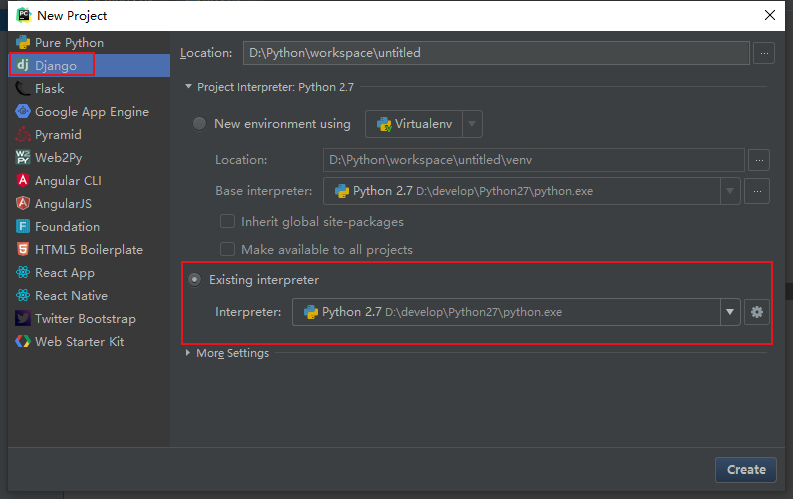Image resolution: width=793 pixels, height=499 pixels.
Task: Choose Twitter Bootstrap project type
Action: pos(89,319)
